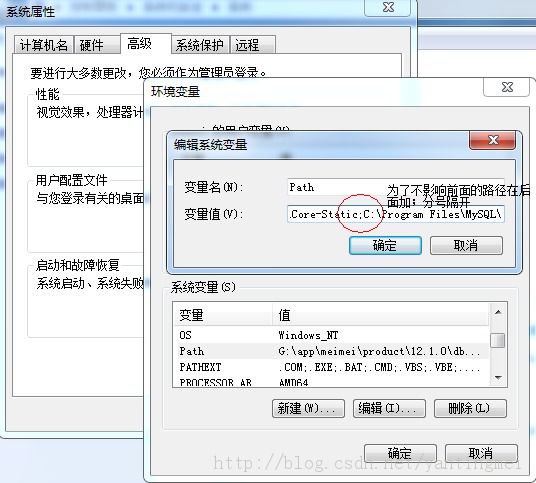This screenshot has height=483, width=536.
Task: Select the OS variable row
Action: (331, 335)
